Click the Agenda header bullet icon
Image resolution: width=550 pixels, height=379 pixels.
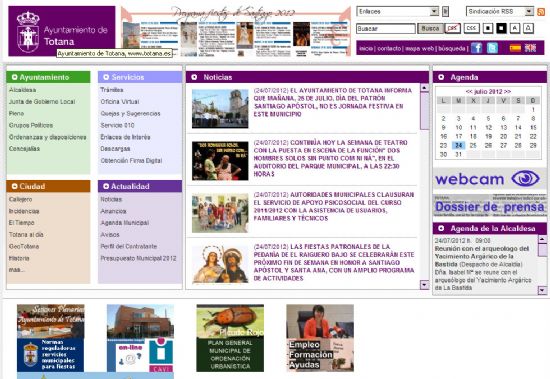point(441,77)
